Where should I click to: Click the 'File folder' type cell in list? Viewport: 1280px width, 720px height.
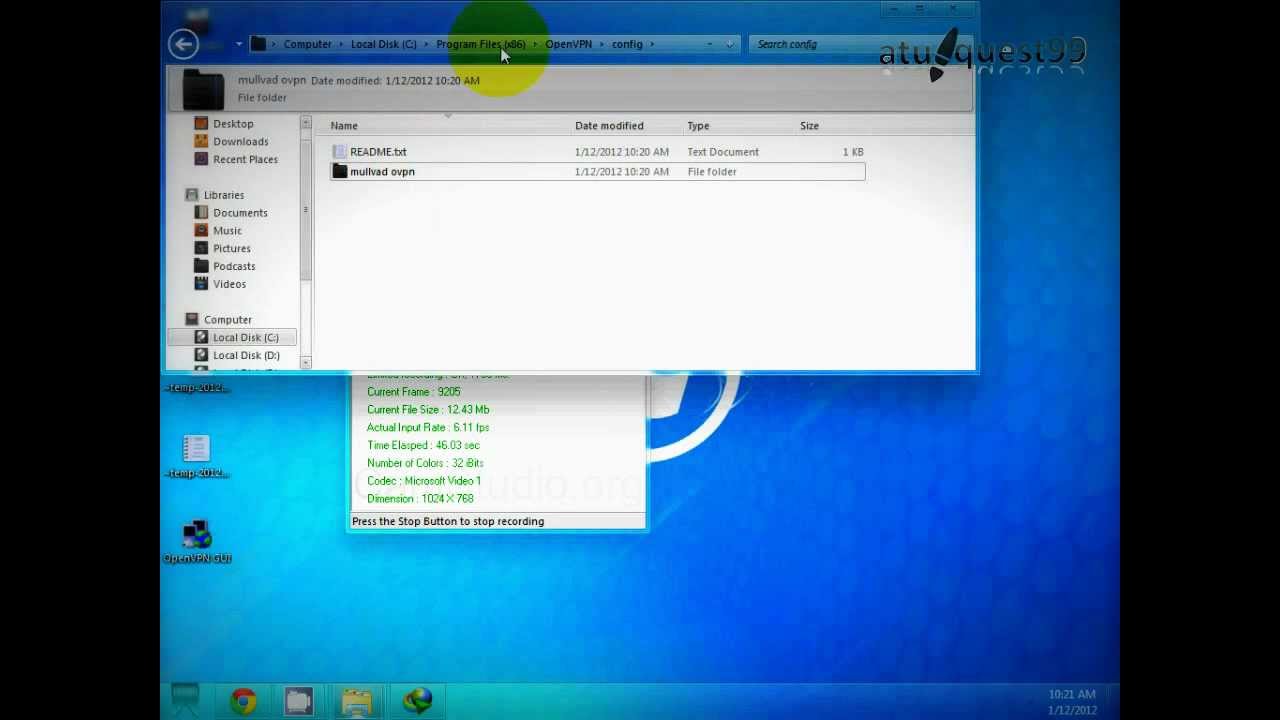click(712, 172)
